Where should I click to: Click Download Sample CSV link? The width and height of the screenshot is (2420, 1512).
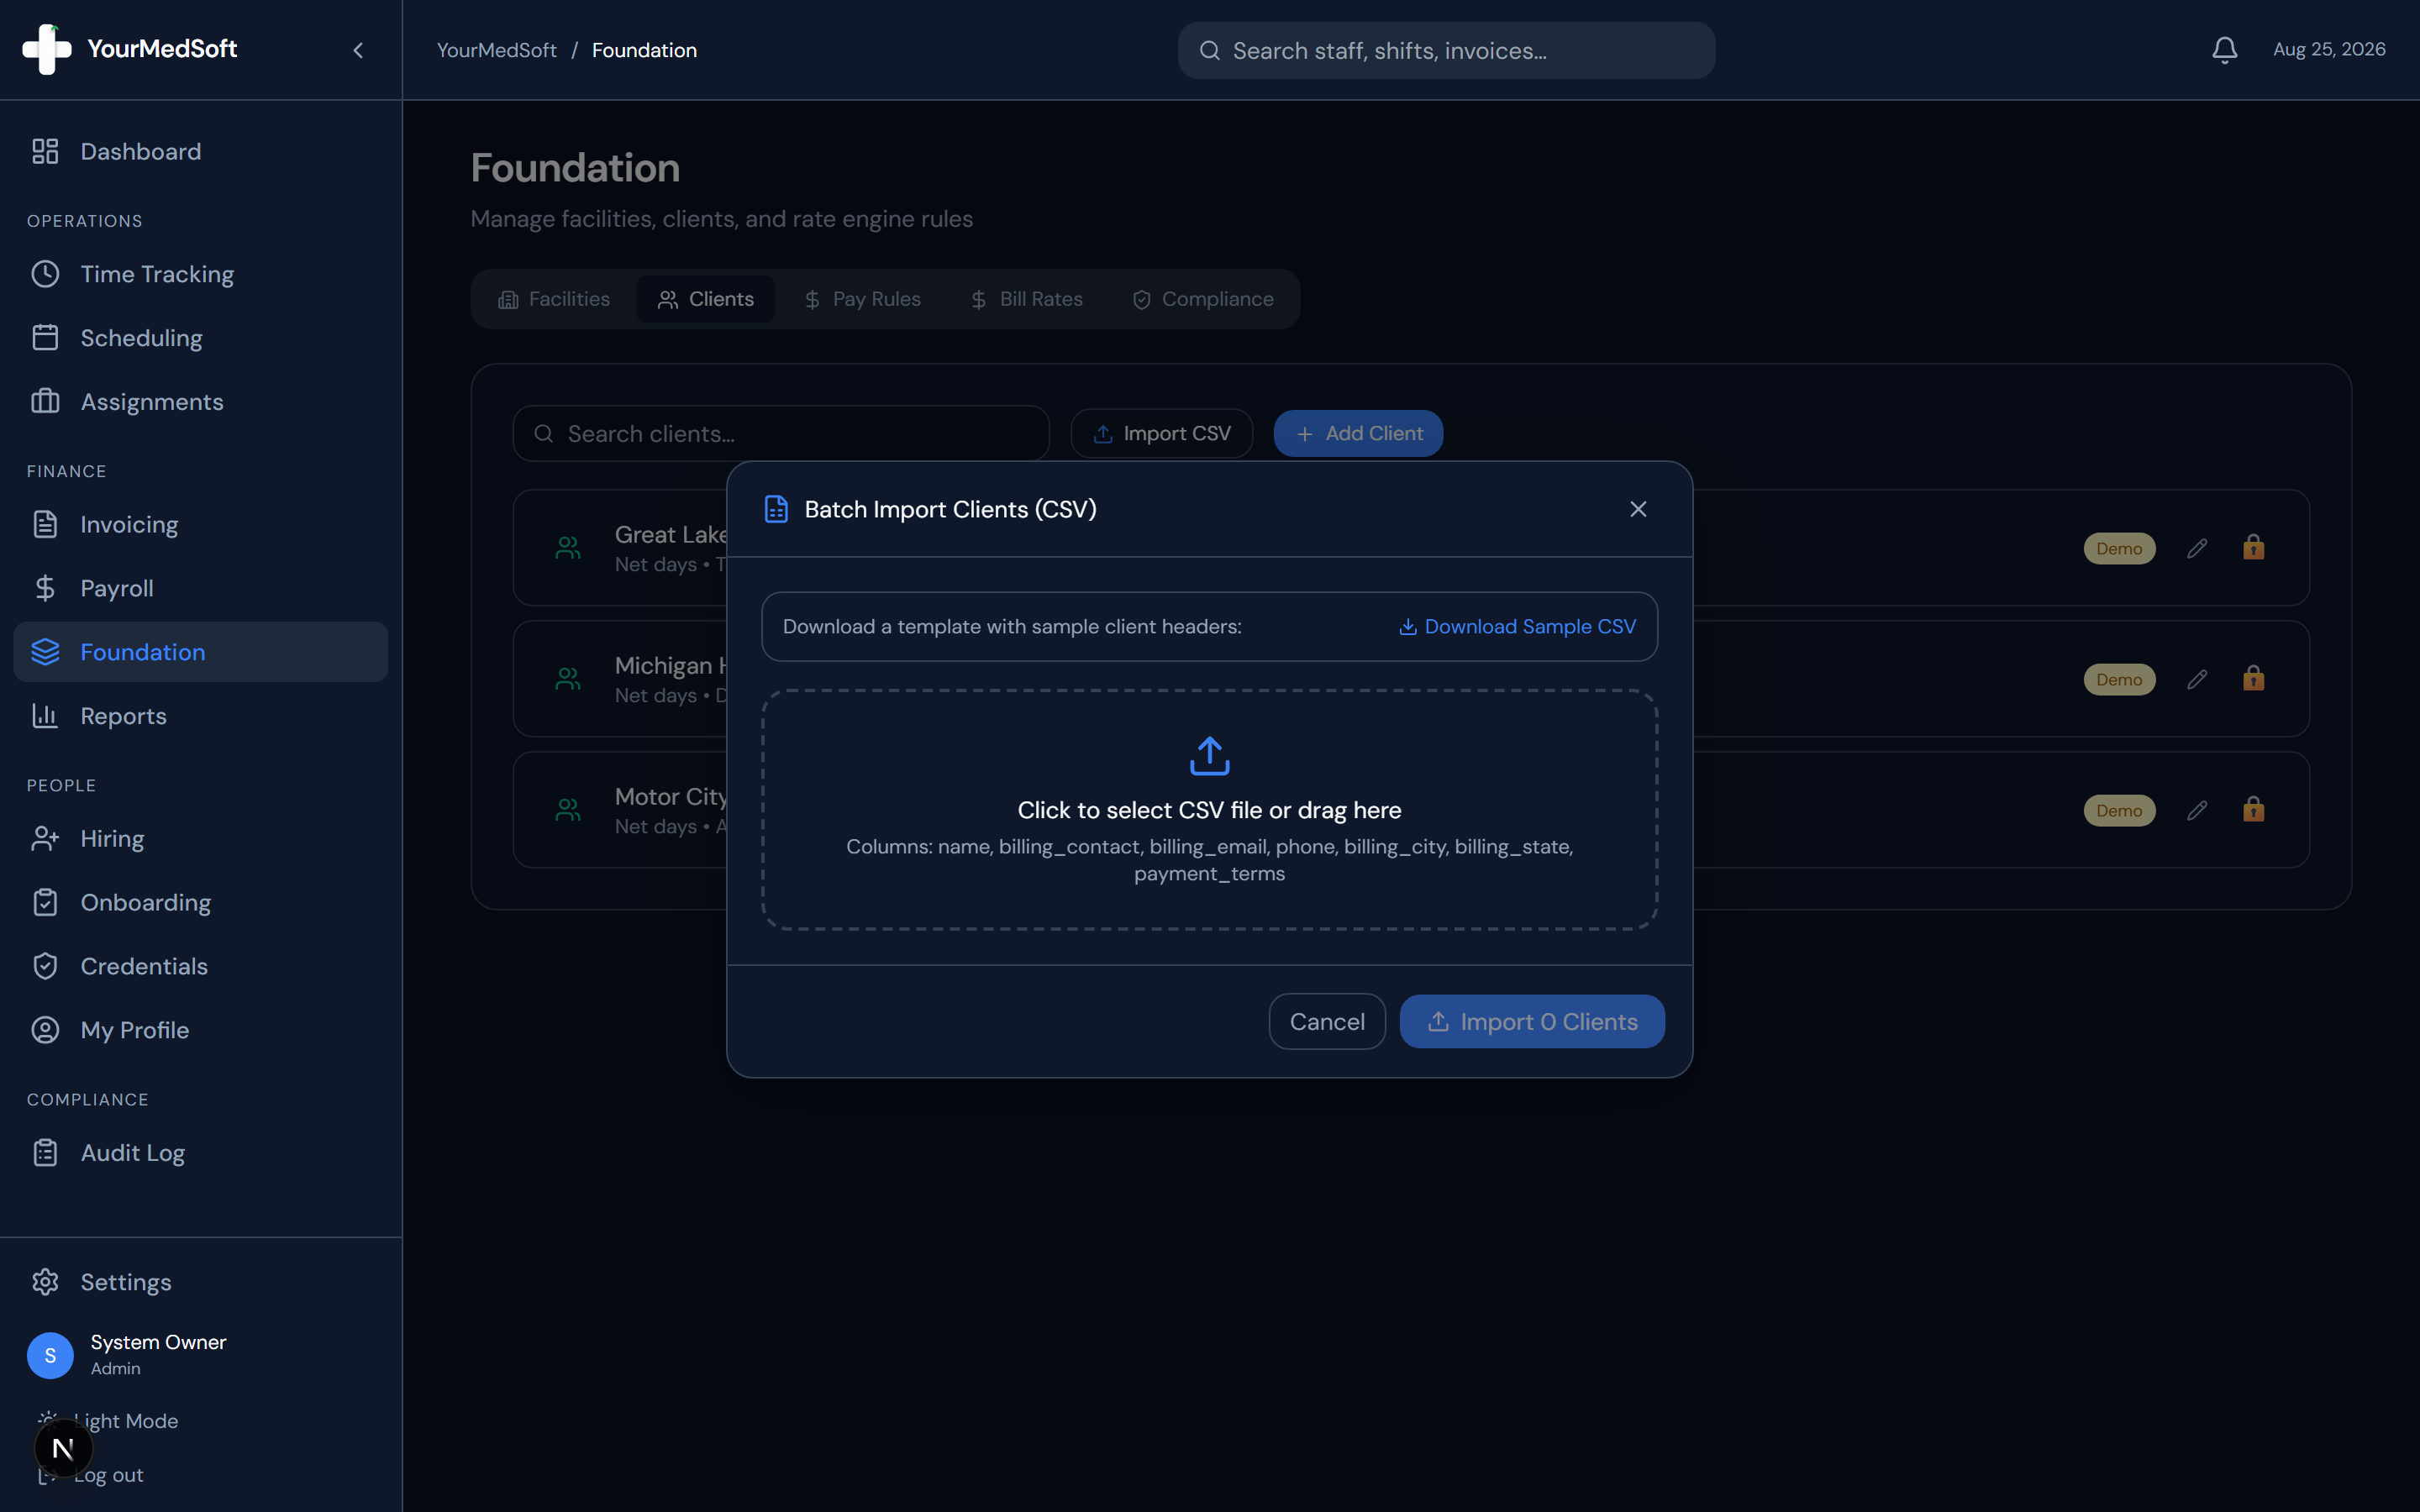point(1517,627)
